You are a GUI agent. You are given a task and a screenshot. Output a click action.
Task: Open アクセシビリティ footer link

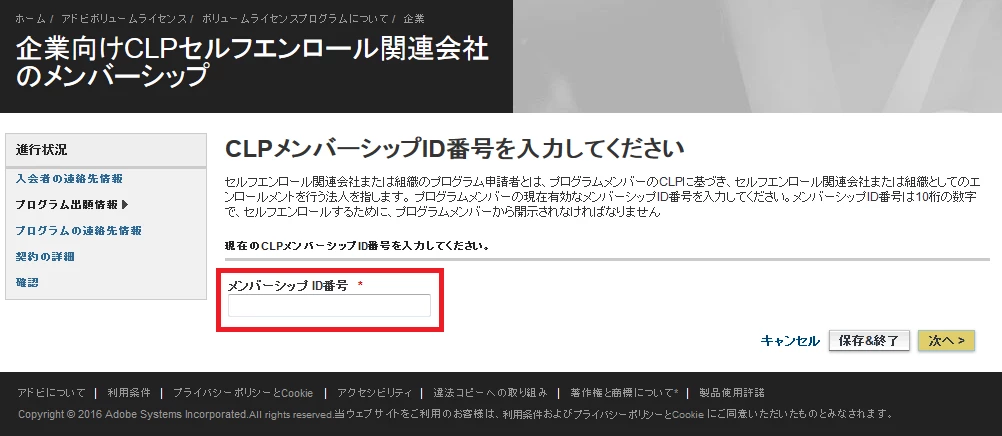pos(374,393)
